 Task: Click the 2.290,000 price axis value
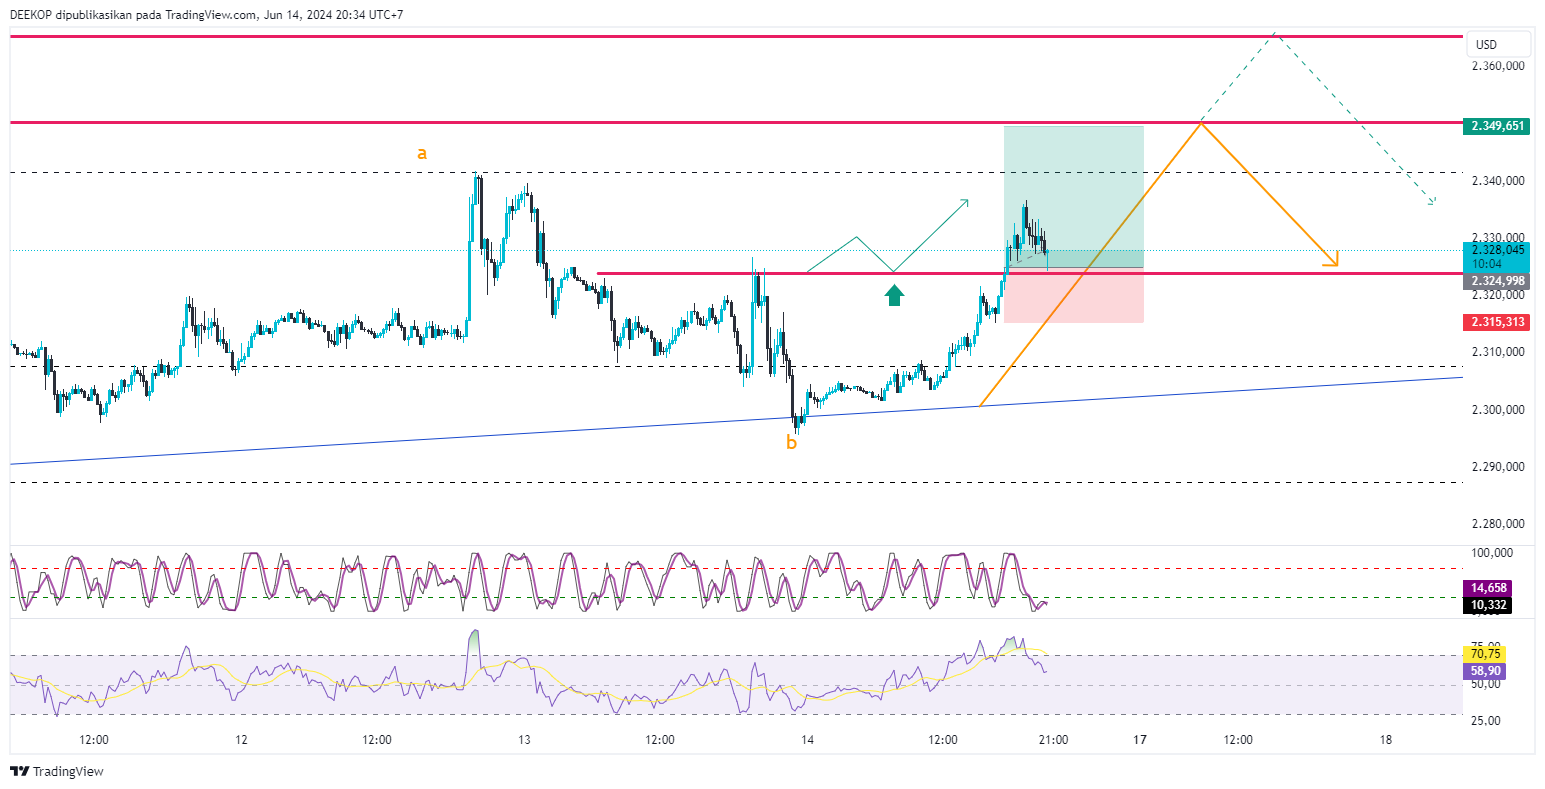coord(1497,467)
